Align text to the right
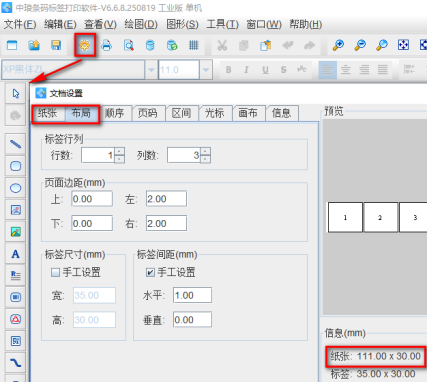 [364, 70]
